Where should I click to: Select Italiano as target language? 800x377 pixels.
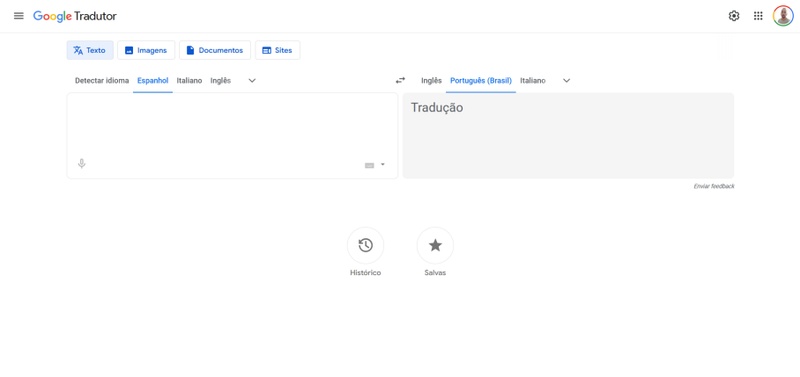(x=533, y=81)
